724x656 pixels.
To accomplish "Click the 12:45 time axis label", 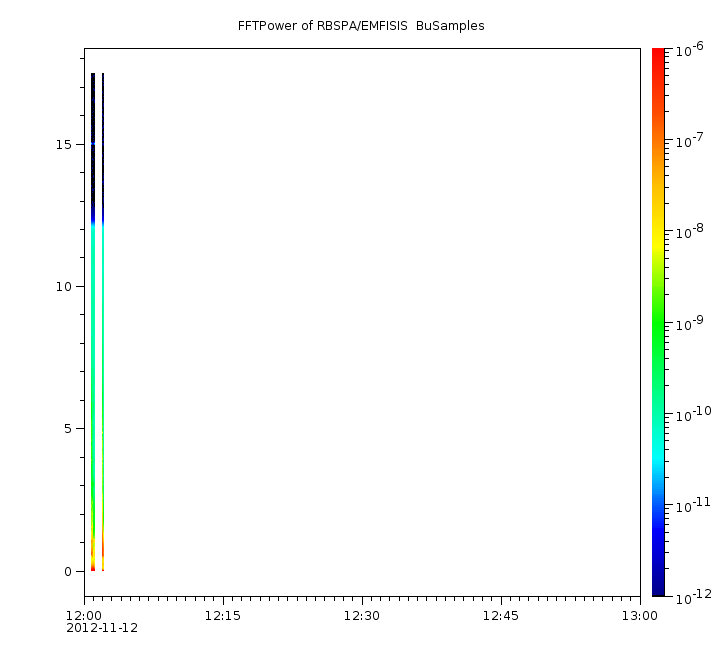I will tap(501, 616).
